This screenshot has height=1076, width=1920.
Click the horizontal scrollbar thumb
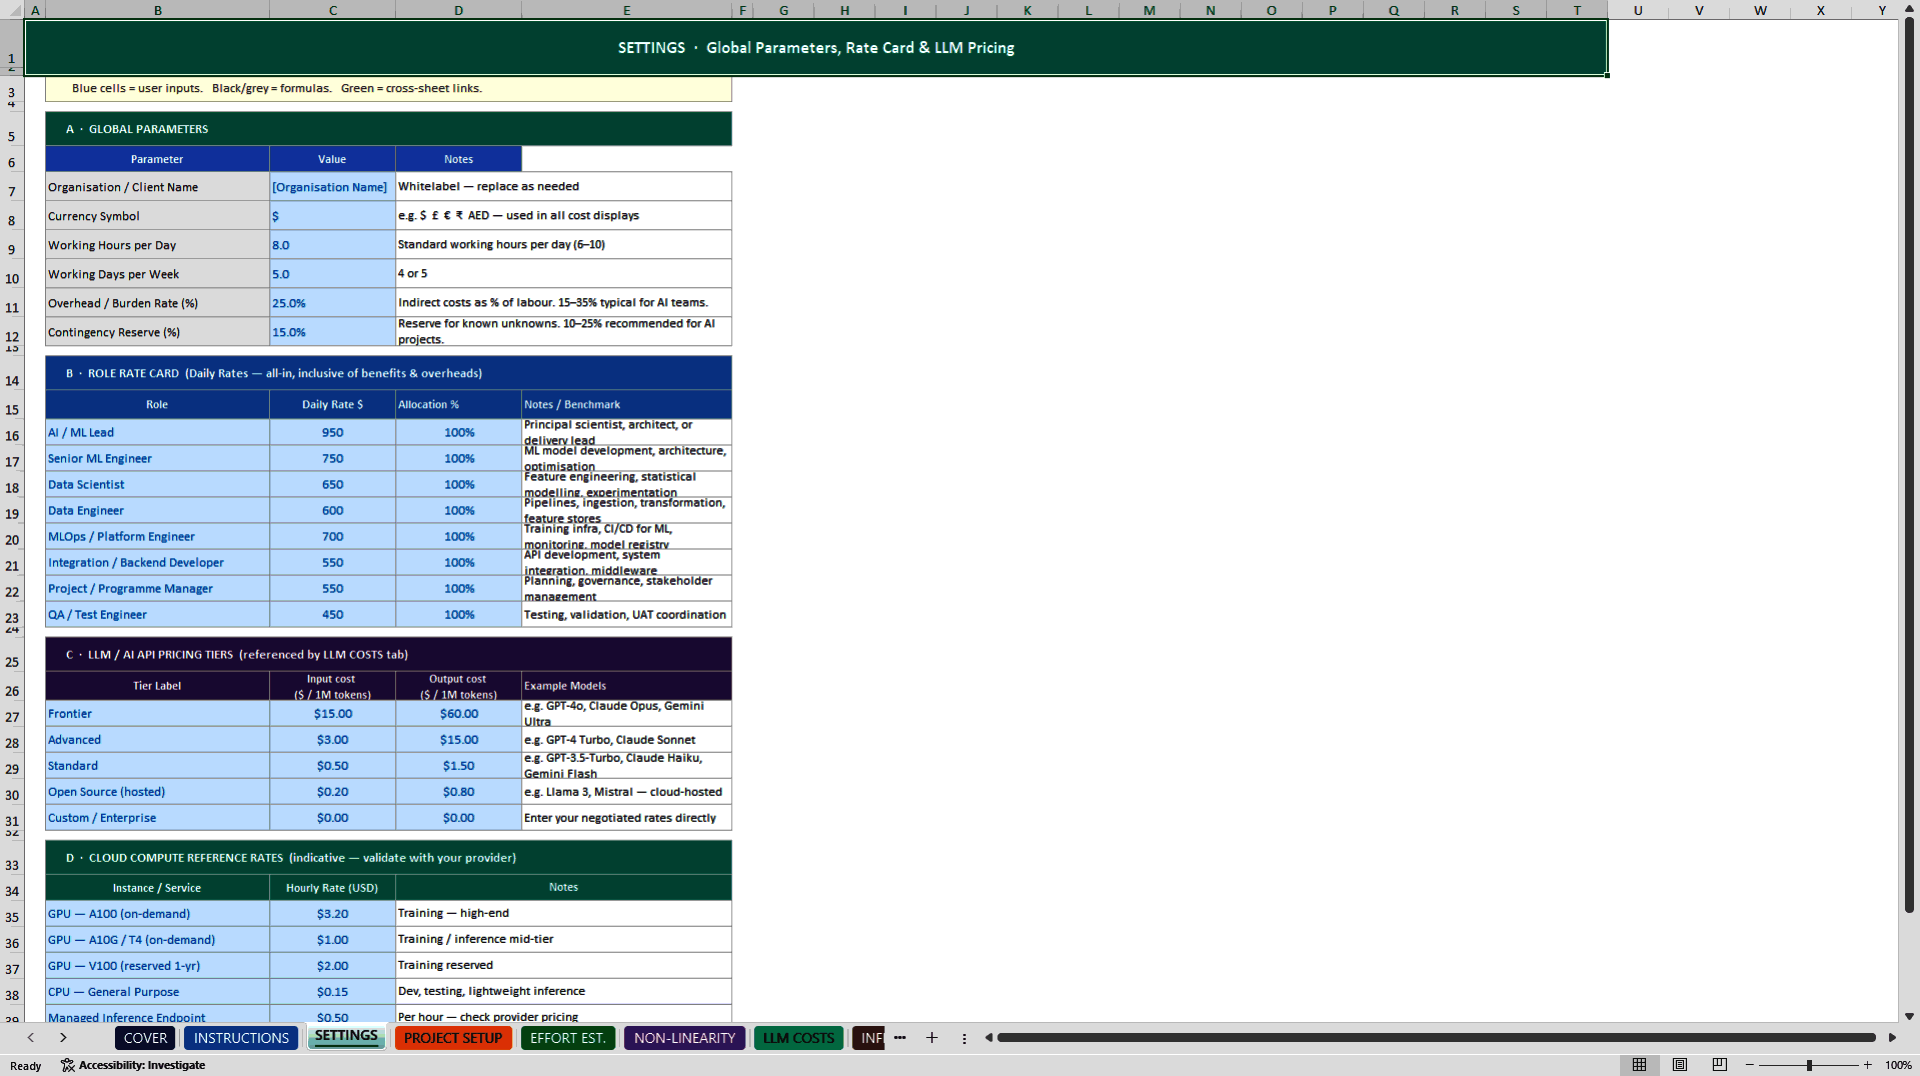click(1436, 1038)
